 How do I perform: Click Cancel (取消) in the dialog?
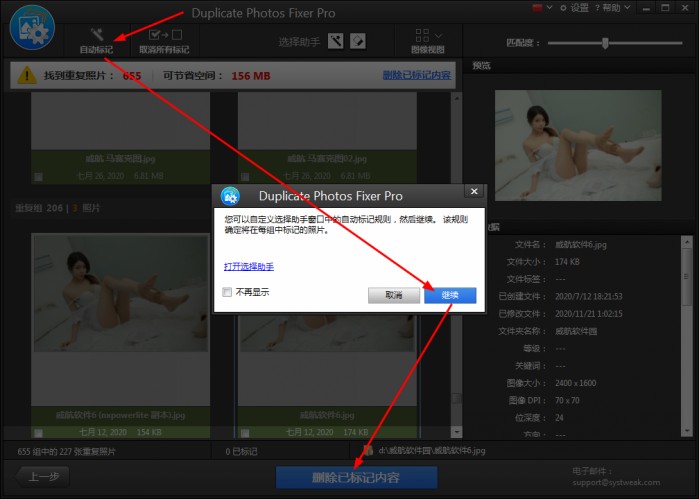pos(394,295)
